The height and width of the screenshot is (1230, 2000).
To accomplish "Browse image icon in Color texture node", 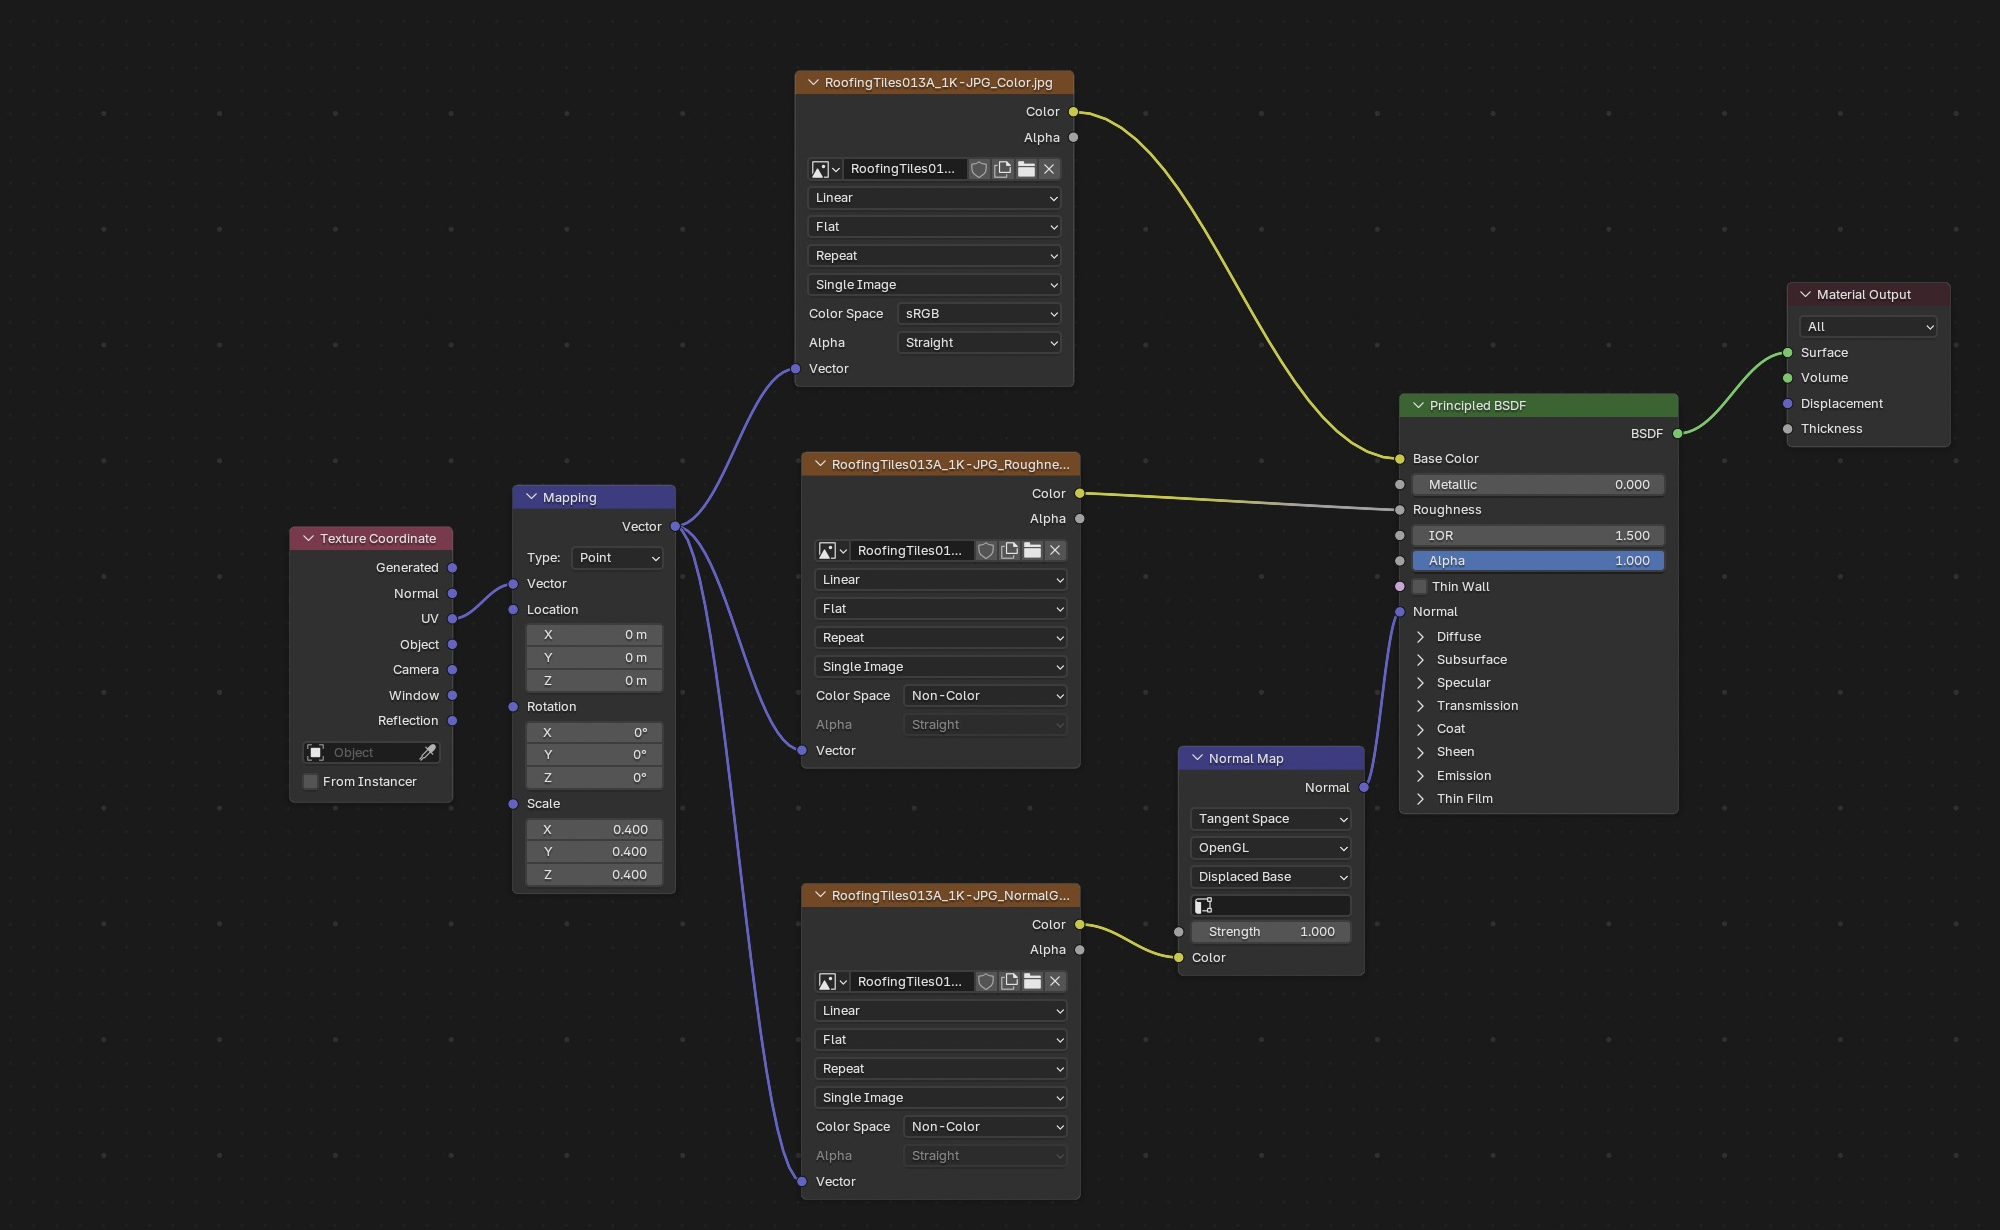I will [x=825, y=169].
